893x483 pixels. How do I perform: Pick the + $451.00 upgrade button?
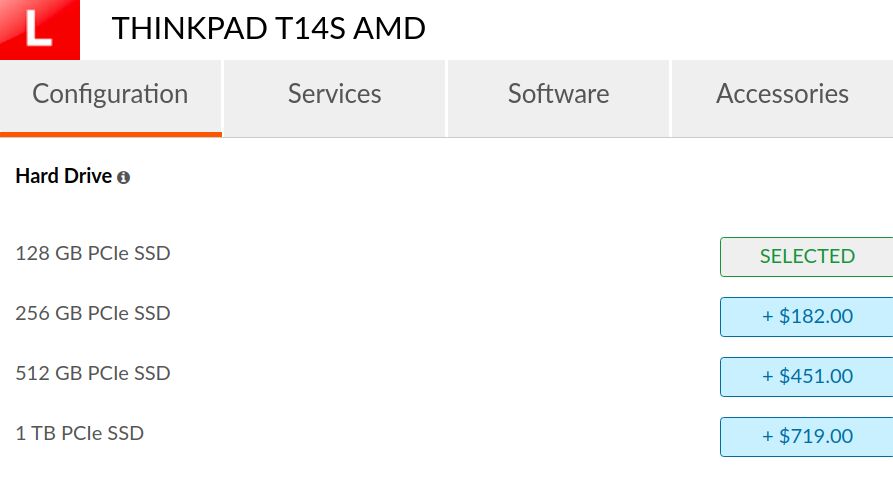click(x=806, y=376)
